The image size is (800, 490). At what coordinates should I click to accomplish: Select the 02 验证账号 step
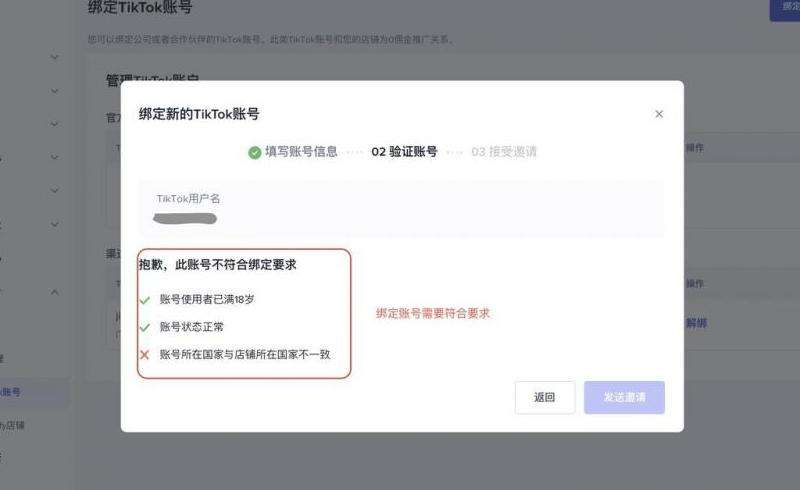404,152
